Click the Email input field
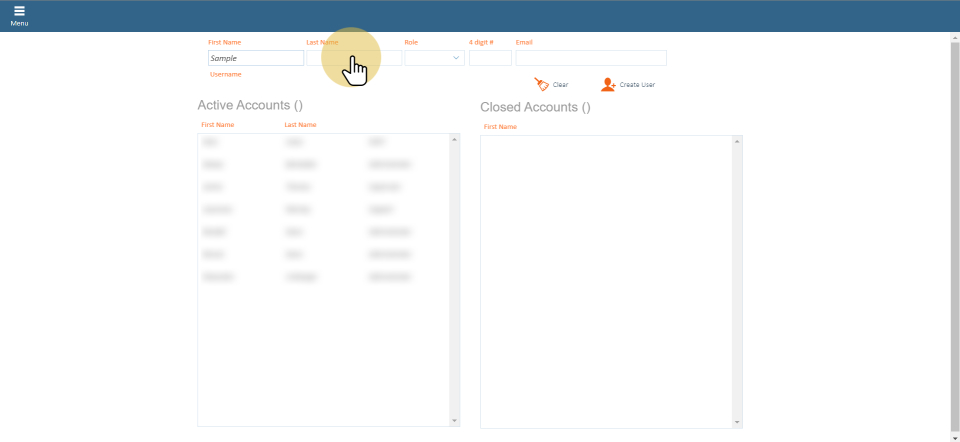 pos(591,58)
